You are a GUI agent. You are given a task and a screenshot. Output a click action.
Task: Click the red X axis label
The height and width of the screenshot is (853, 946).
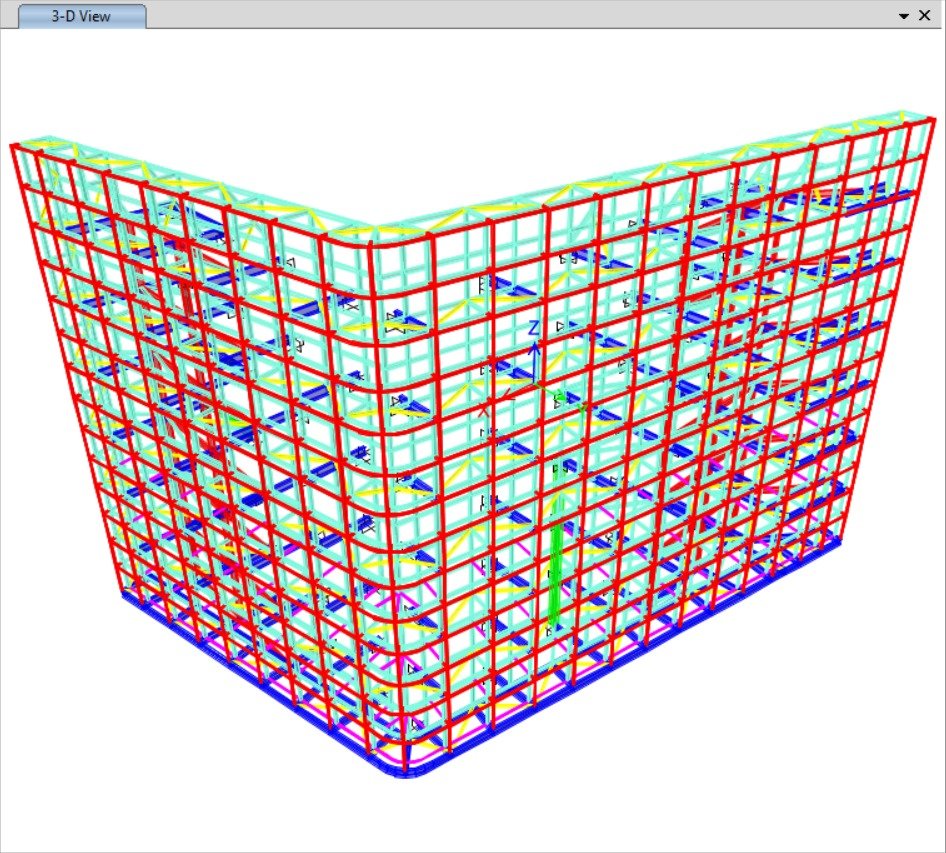coord(484,410)
